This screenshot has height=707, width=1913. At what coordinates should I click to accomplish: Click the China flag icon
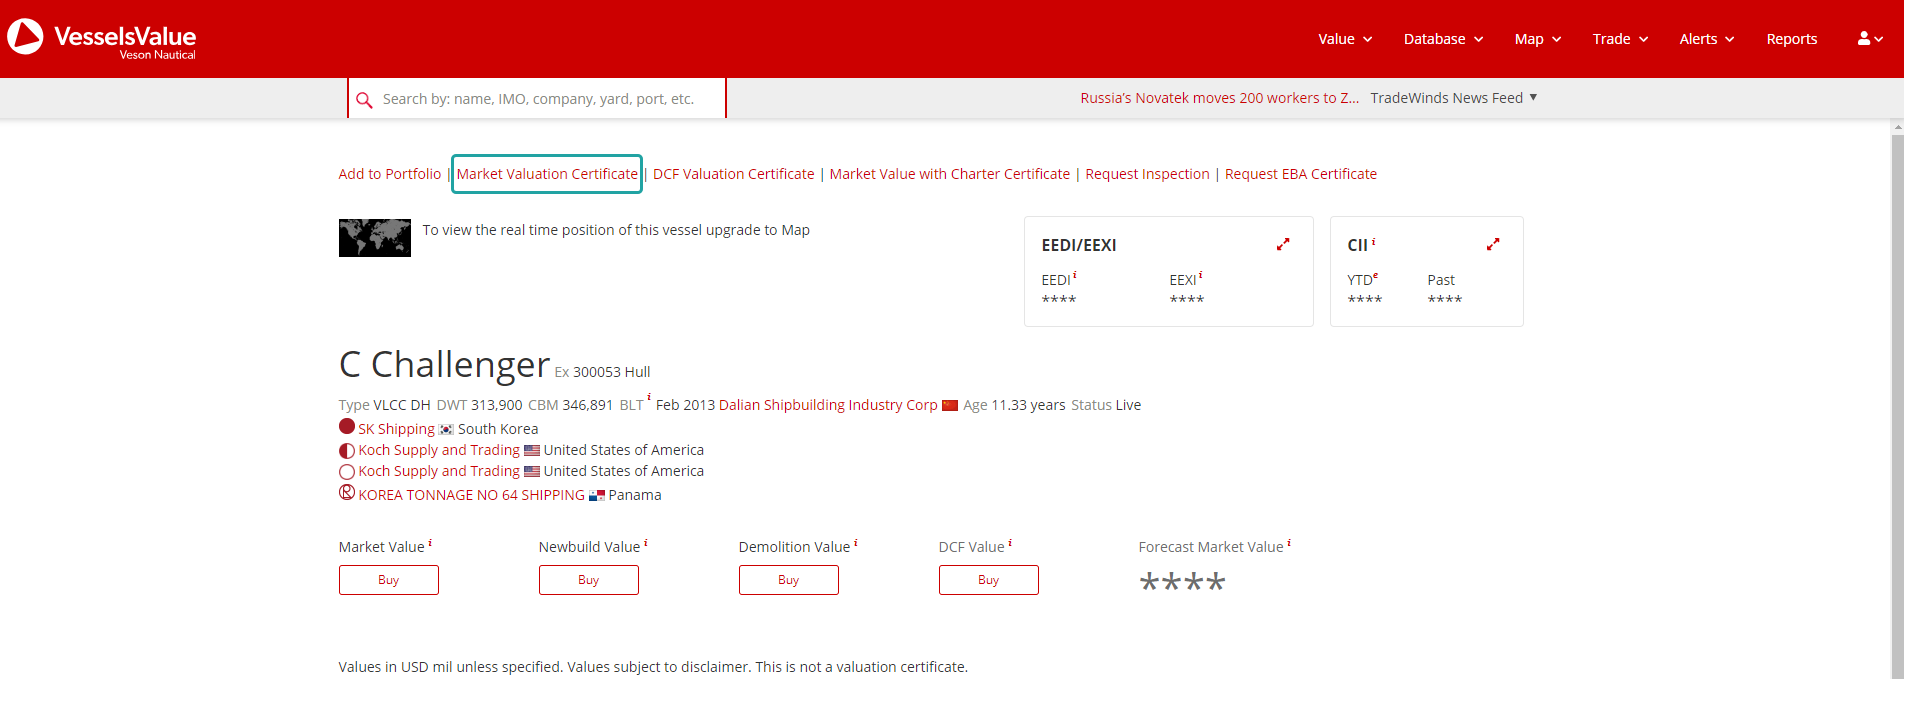pyautogui.click(x=950, y=406)
